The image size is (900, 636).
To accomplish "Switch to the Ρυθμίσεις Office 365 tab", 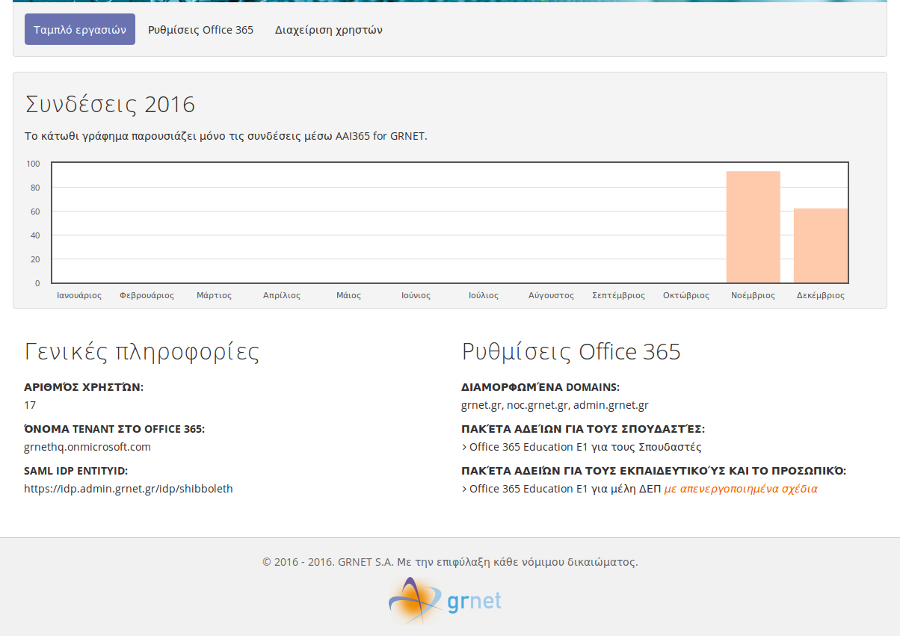I will [x=201, y=30].
